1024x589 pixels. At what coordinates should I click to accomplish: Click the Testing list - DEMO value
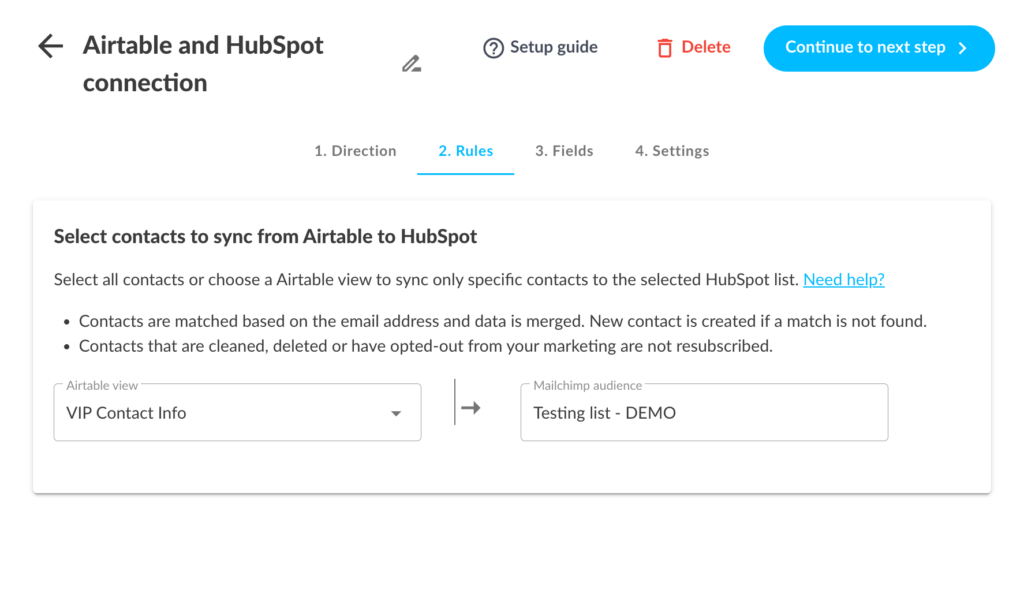[604, 413]
